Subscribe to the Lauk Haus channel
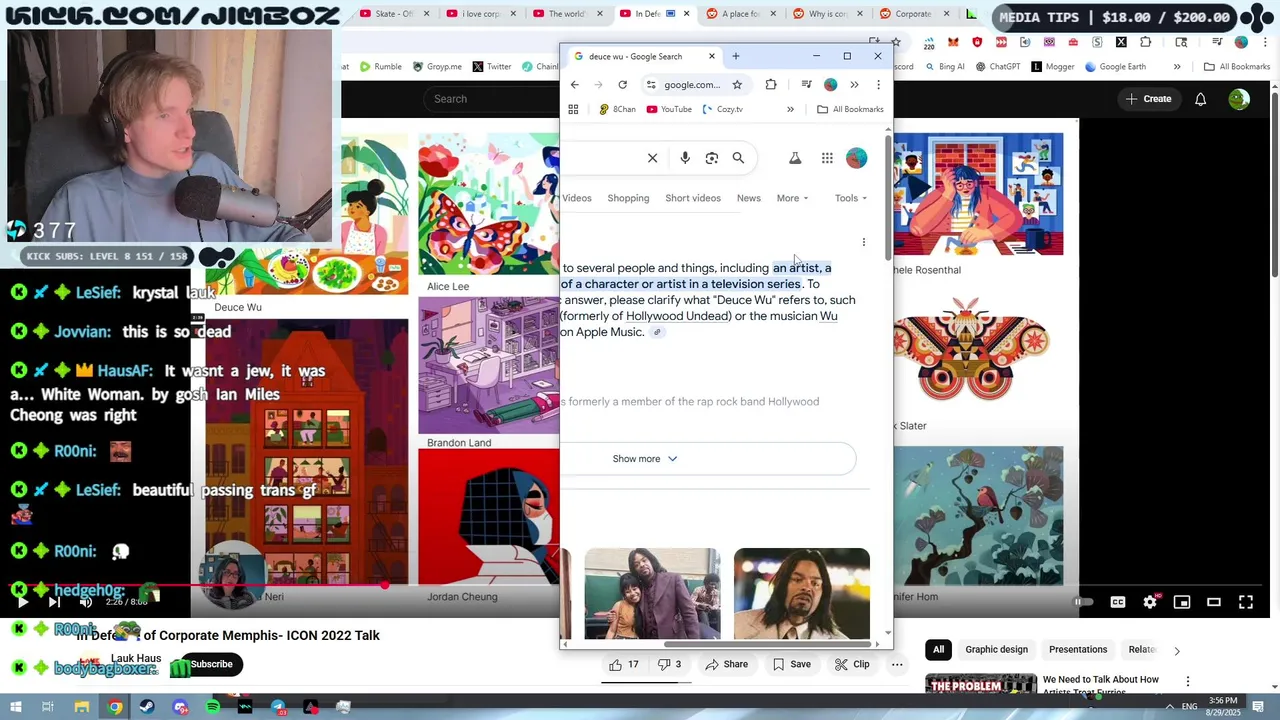Viewport: 1280px width, 720px height. click(211, 664)
